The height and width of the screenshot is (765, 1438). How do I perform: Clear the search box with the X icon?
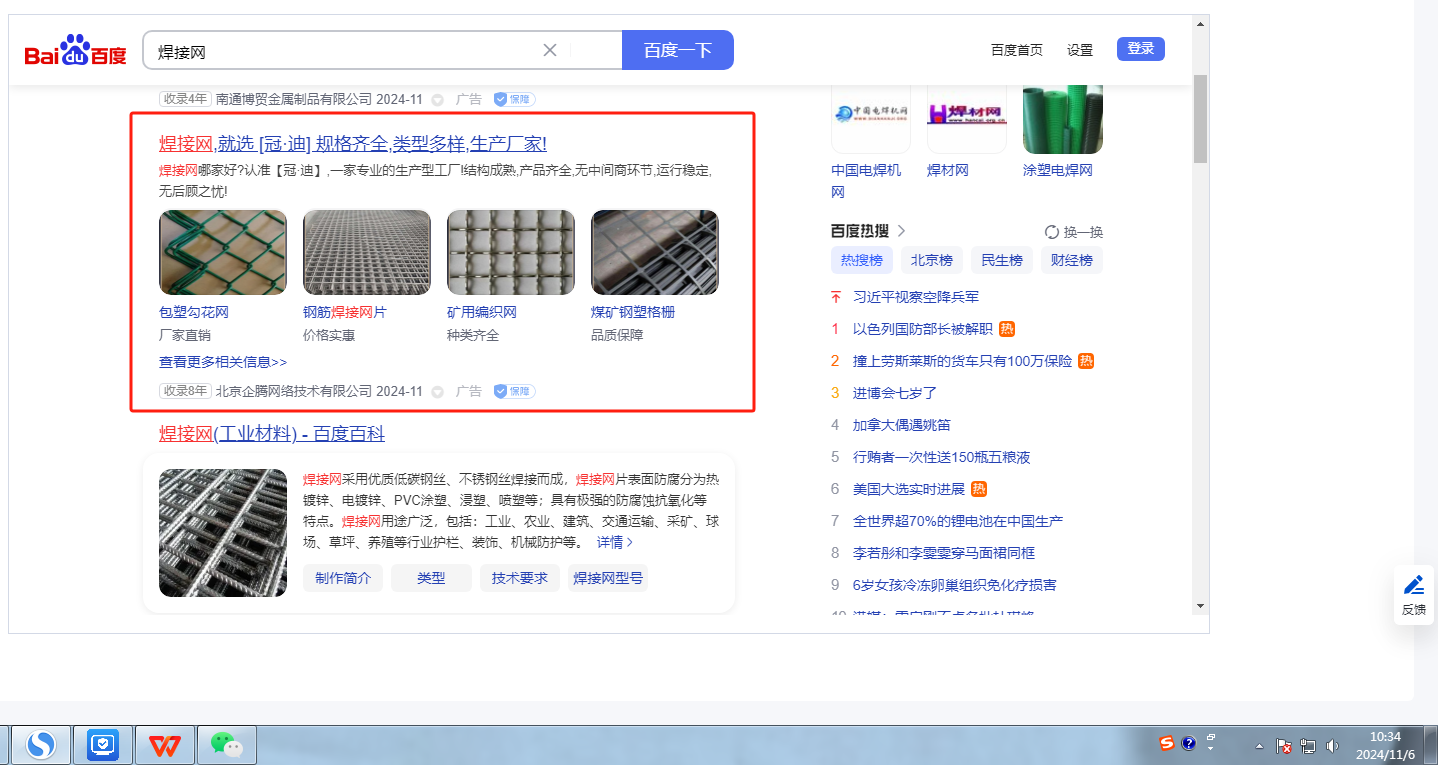[x=550, y=50]
